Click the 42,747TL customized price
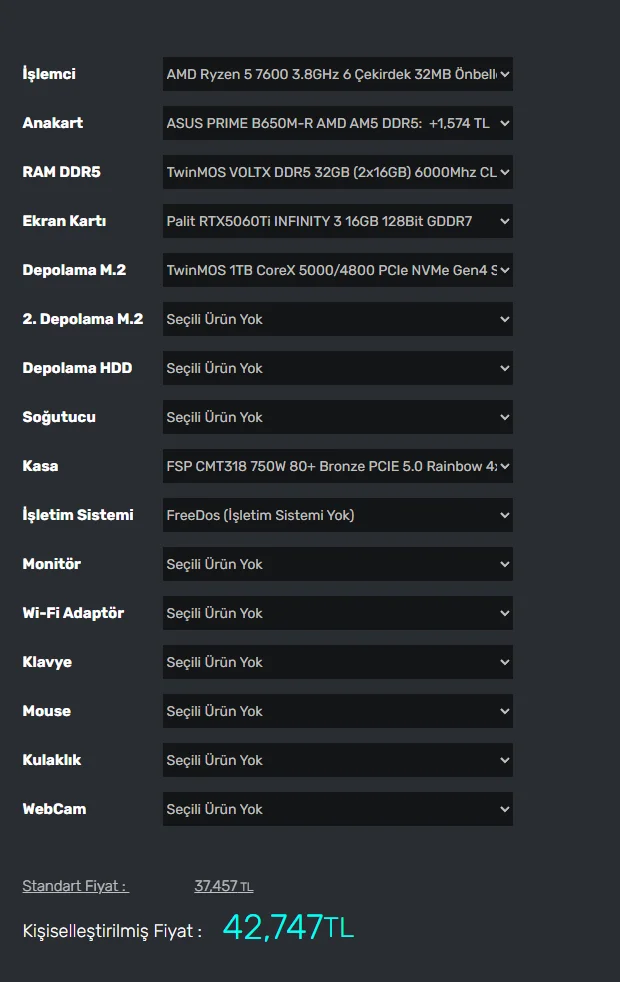620x982 pixels. click(288, 927)
